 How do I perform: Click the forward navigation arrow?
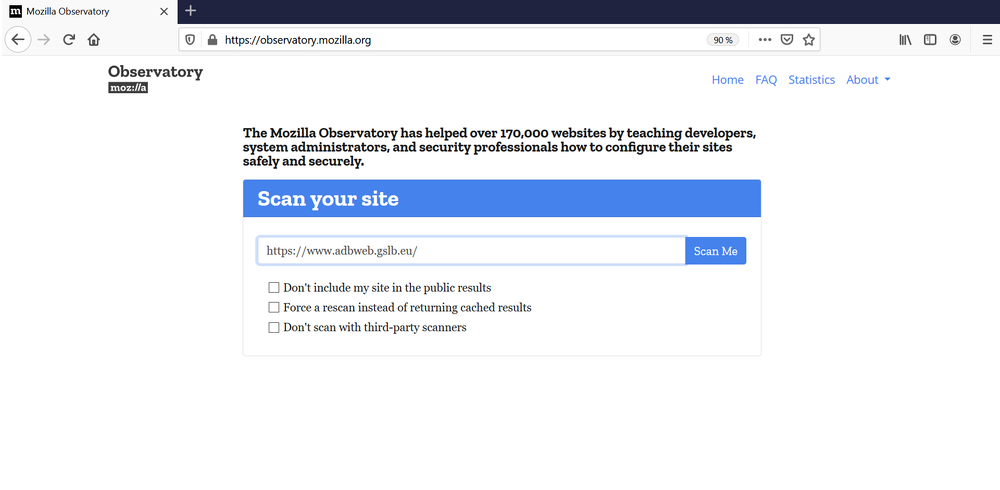point(43,40)
